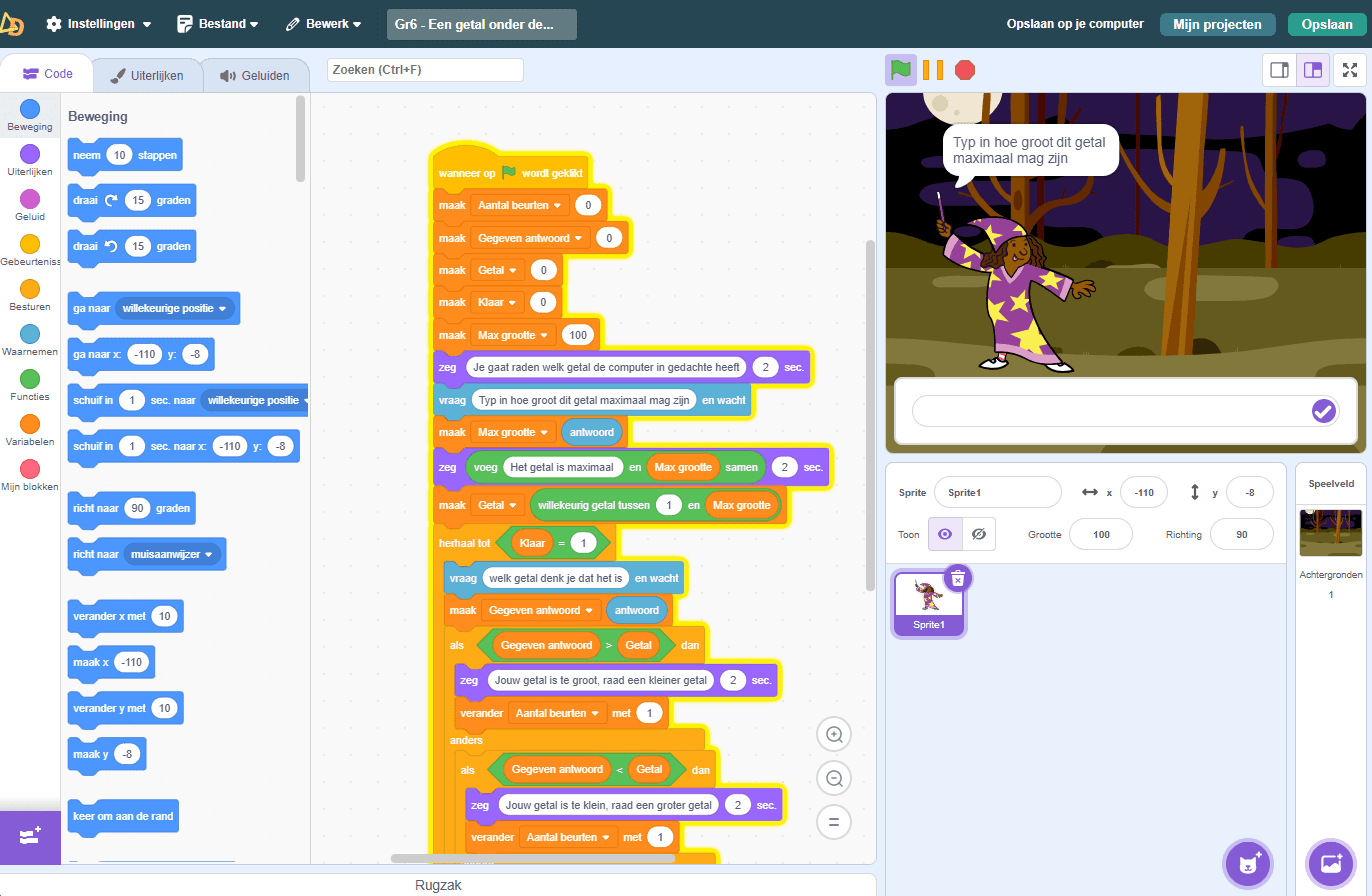The image size is (1372, 896).
Task: Zoom in on the code workspace
Action: coord(834,734)
